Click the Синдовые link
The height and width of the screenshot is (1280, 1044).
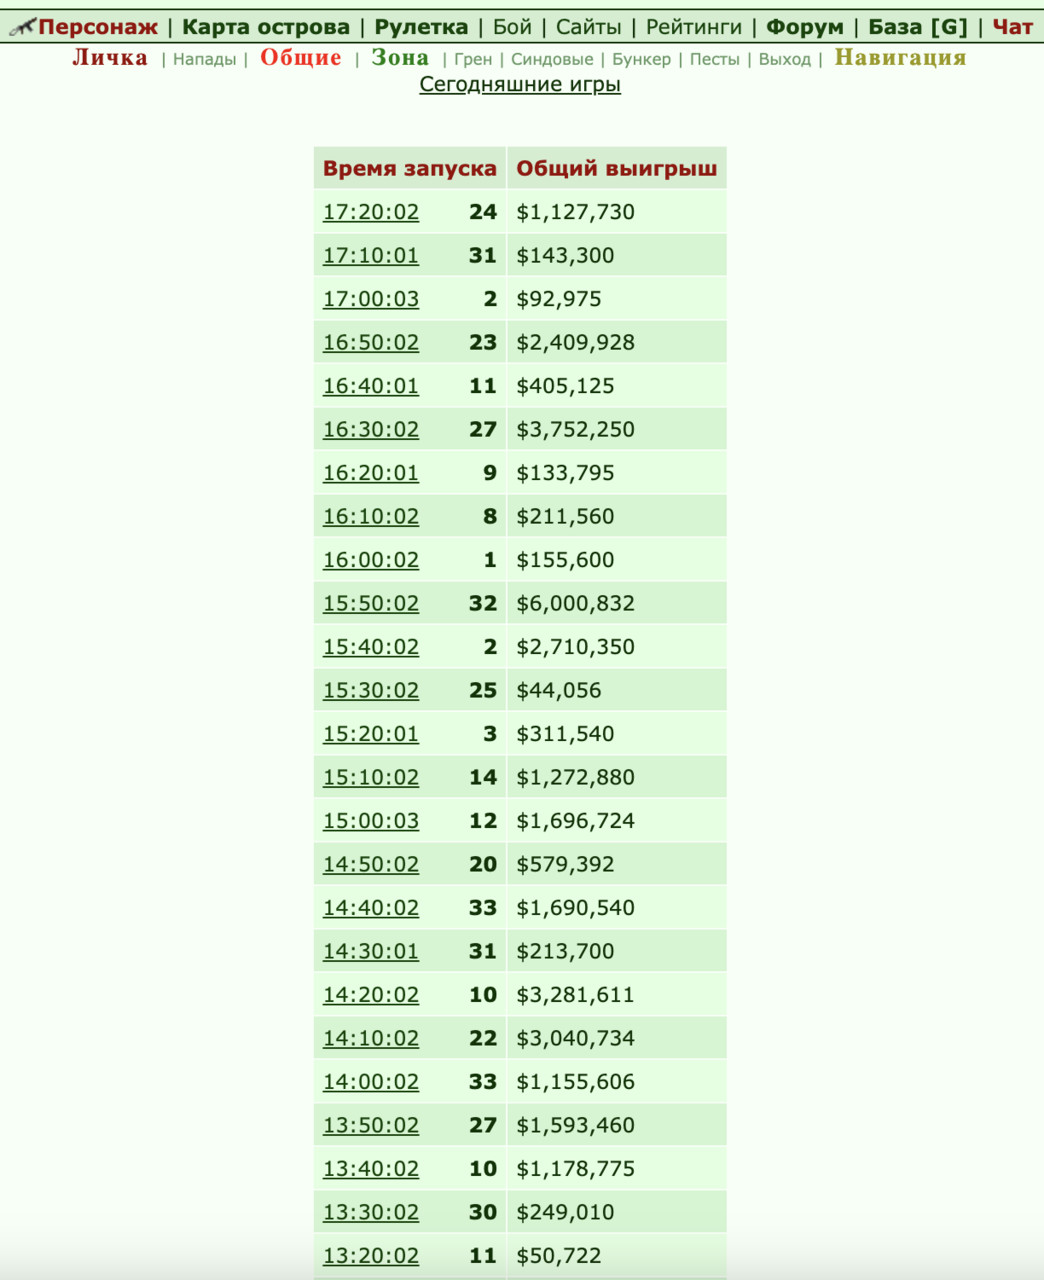tap(552, 60)
